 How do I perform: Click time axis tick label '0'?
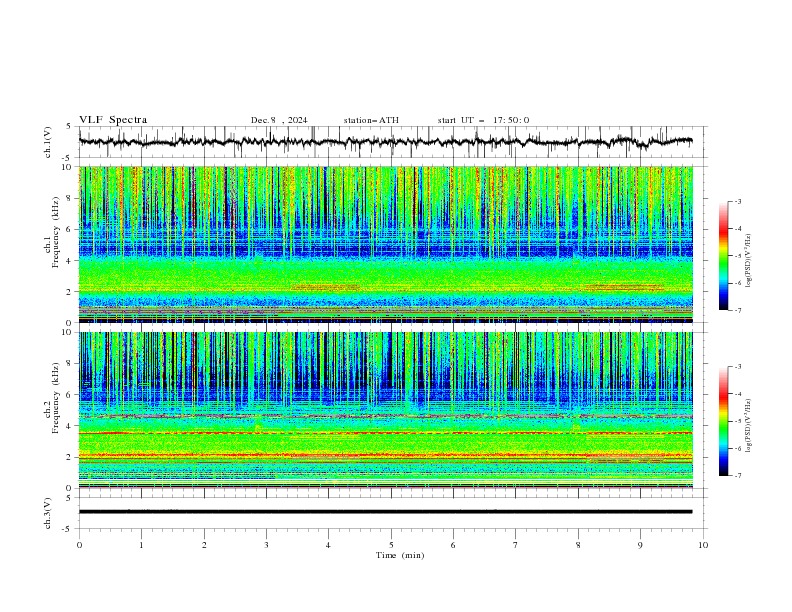(79, 545)
